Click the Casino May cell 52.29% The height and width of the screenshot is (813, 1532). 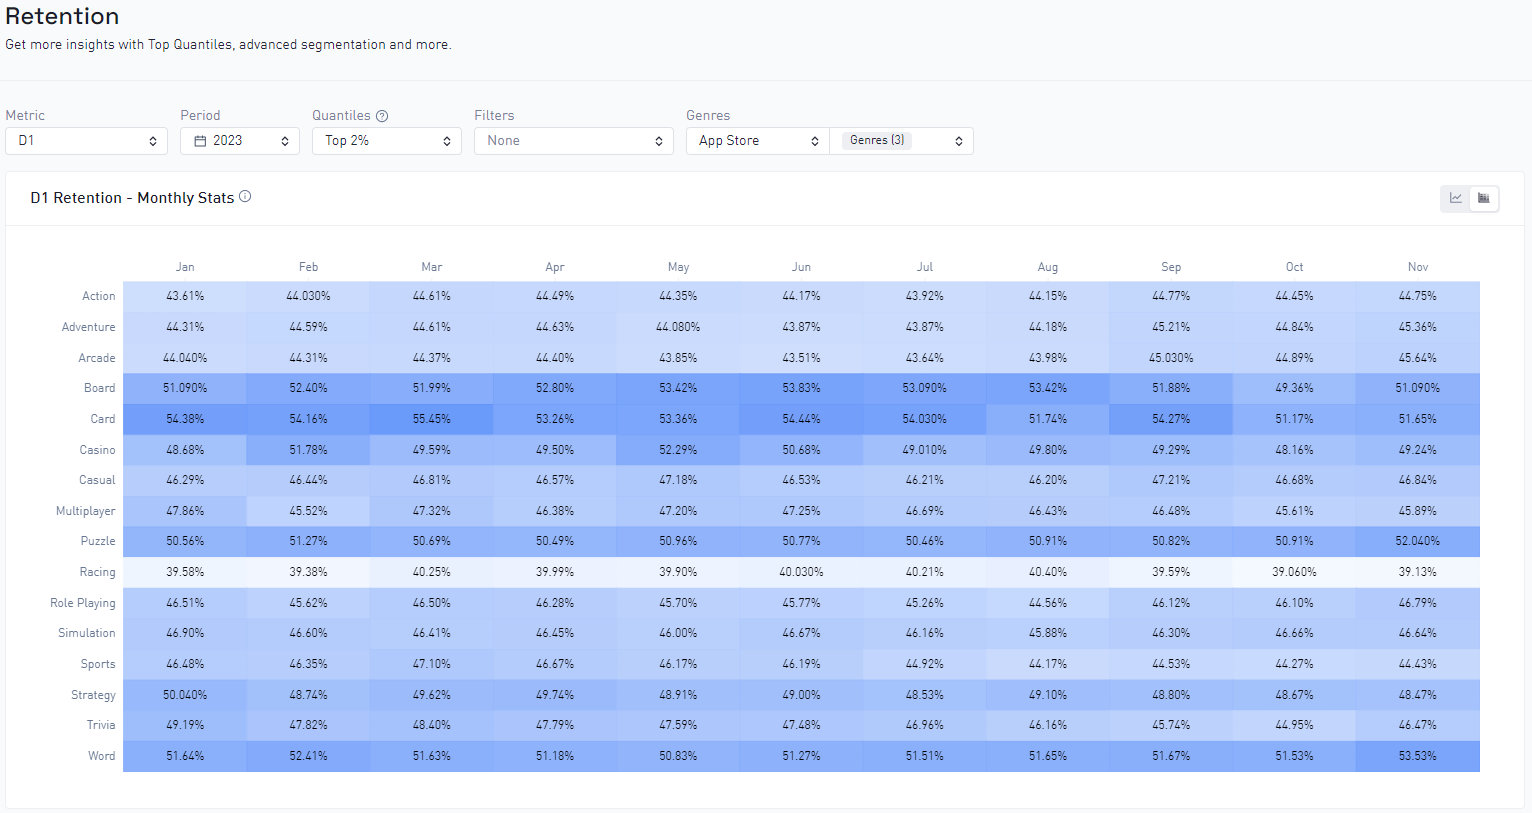point(678,450)
